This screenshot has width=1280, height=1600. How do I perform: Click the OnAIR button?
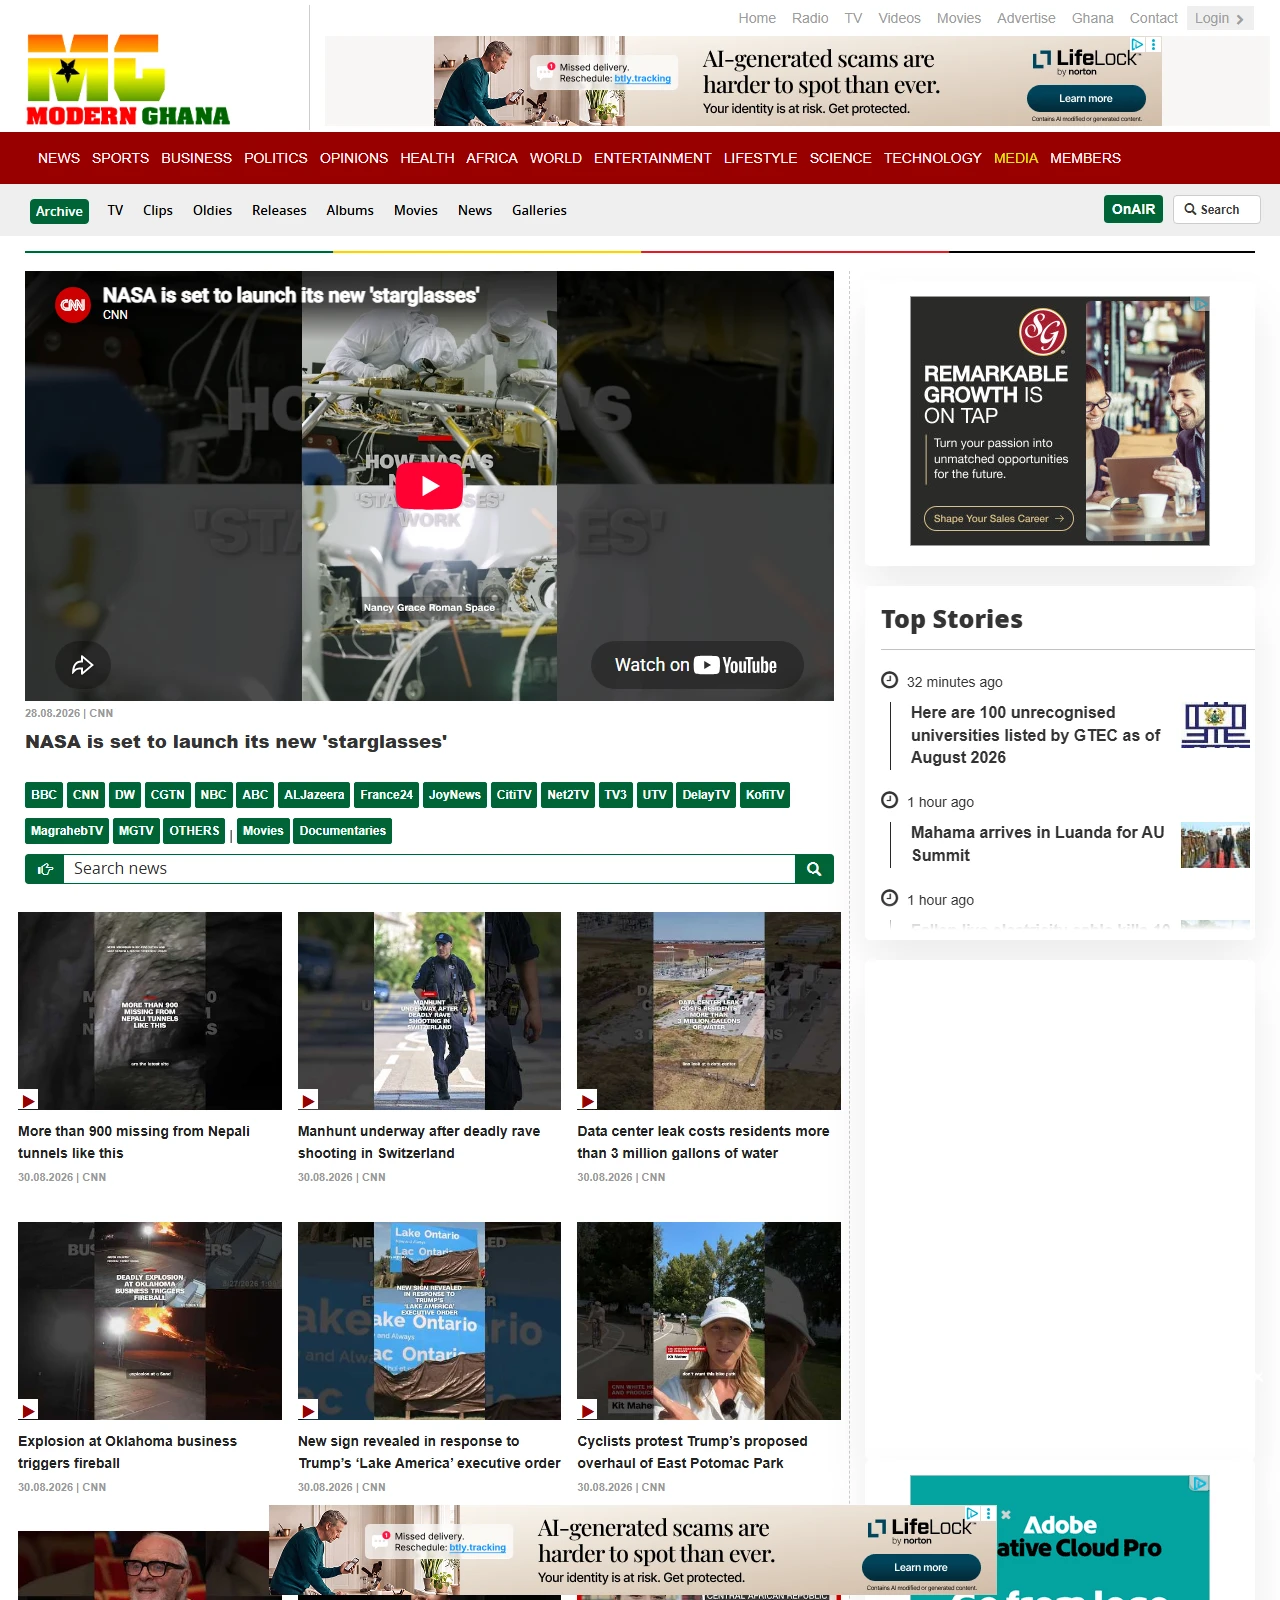tap(1134, 209)
